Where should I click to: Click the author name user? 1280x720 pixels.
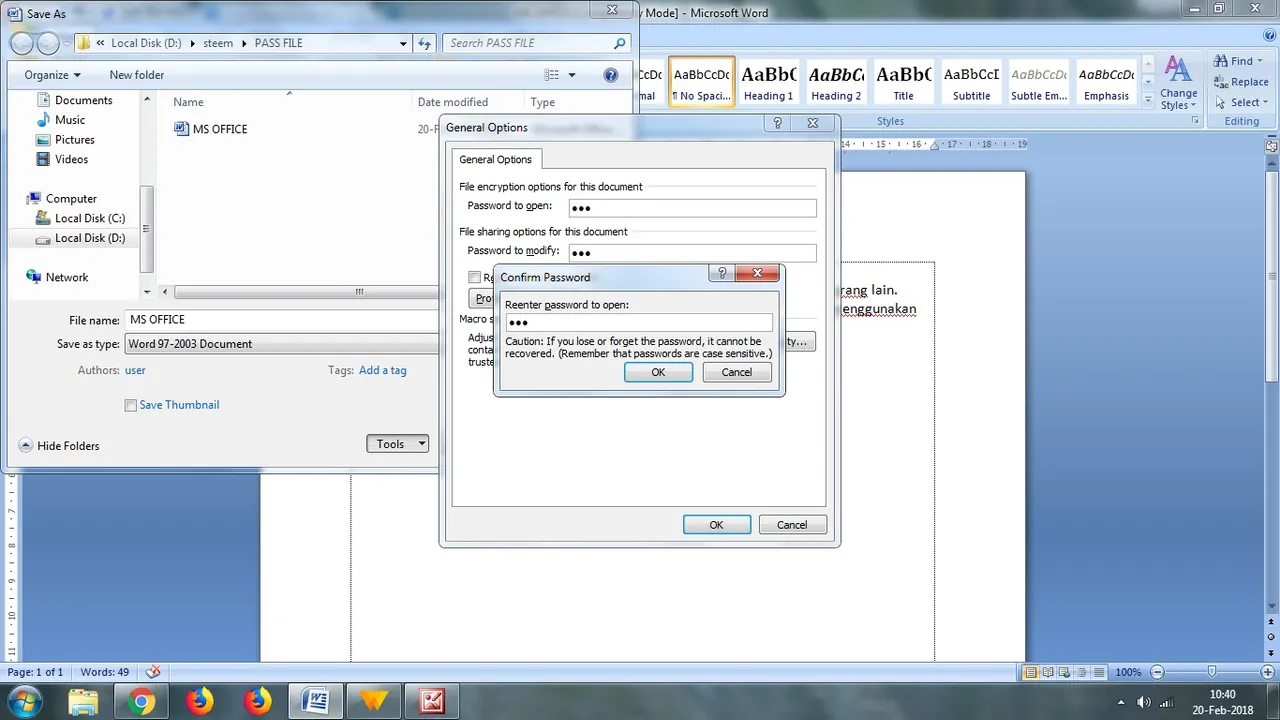[x=135, y=370]
